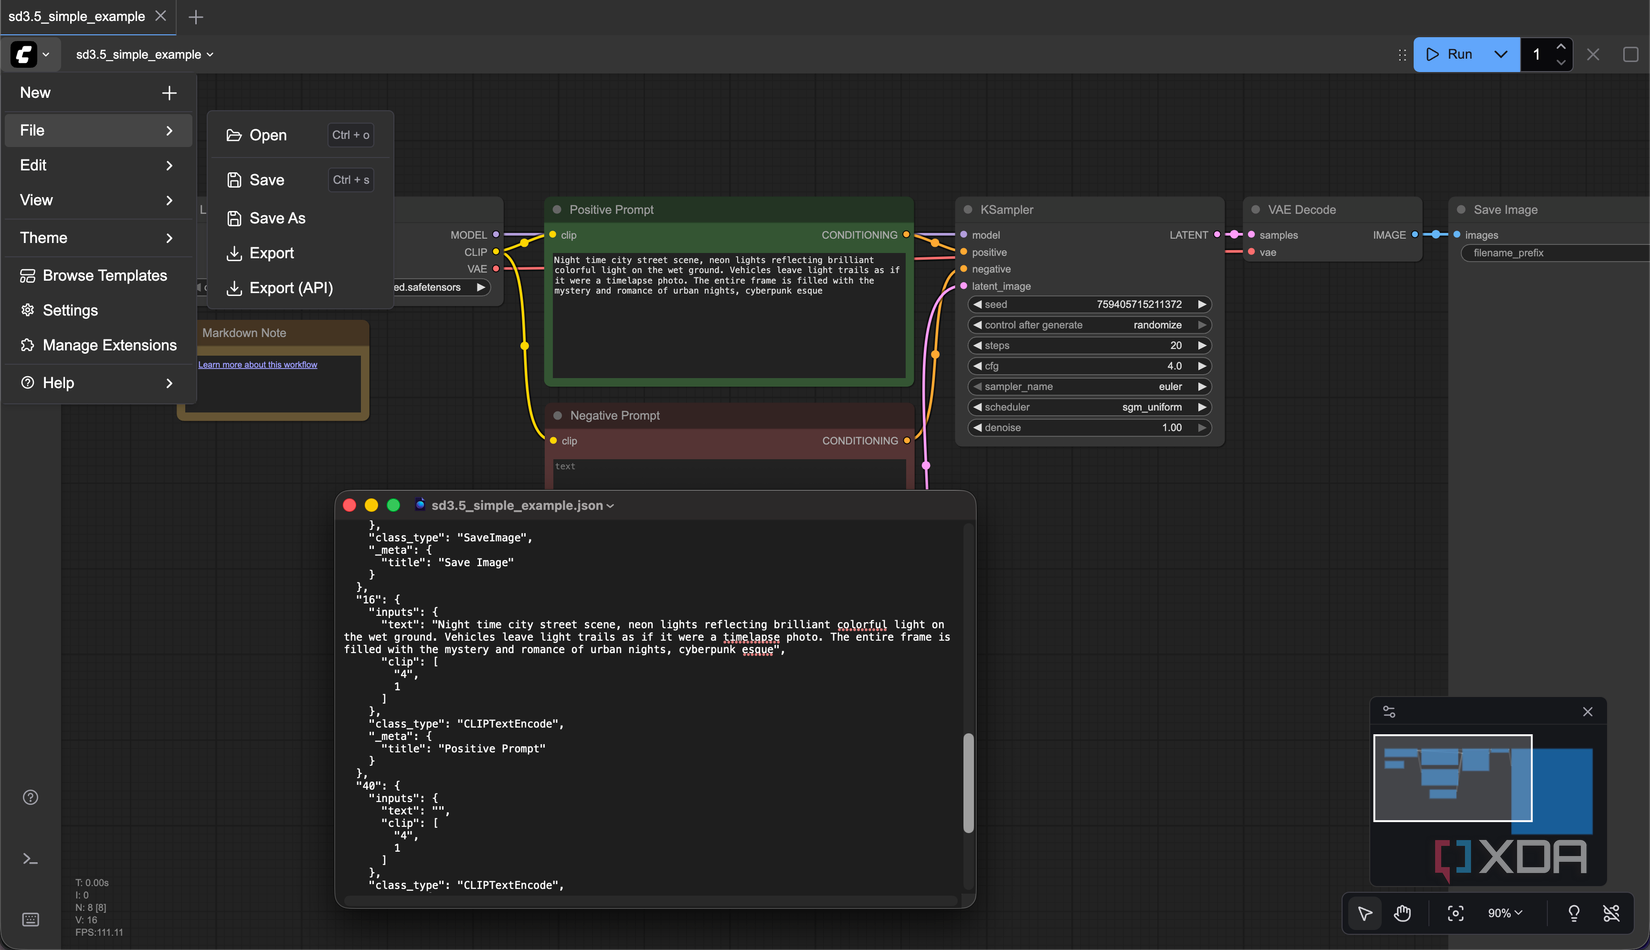Open the keyboard shortcuts icon

[x=31, y=919]
